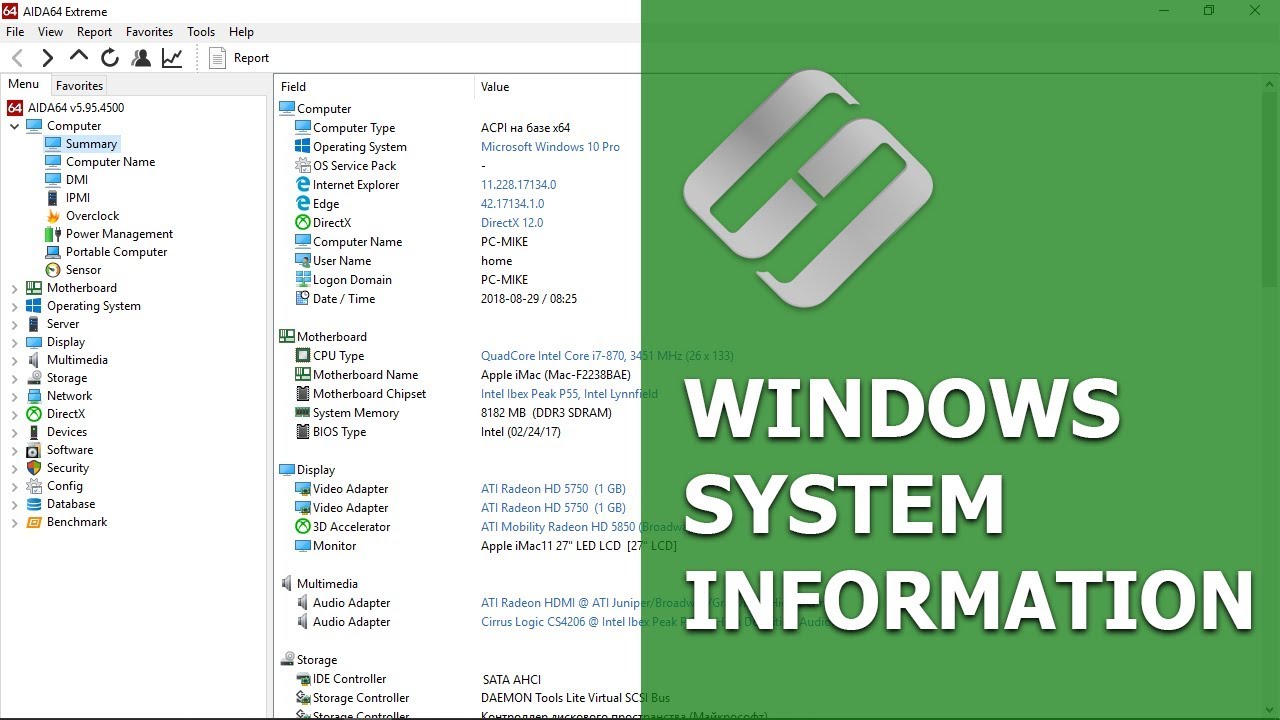Select the IPMI tree item
This screenshot has width=1280, height=720.
pyautogui.click(x=78, y=198)
